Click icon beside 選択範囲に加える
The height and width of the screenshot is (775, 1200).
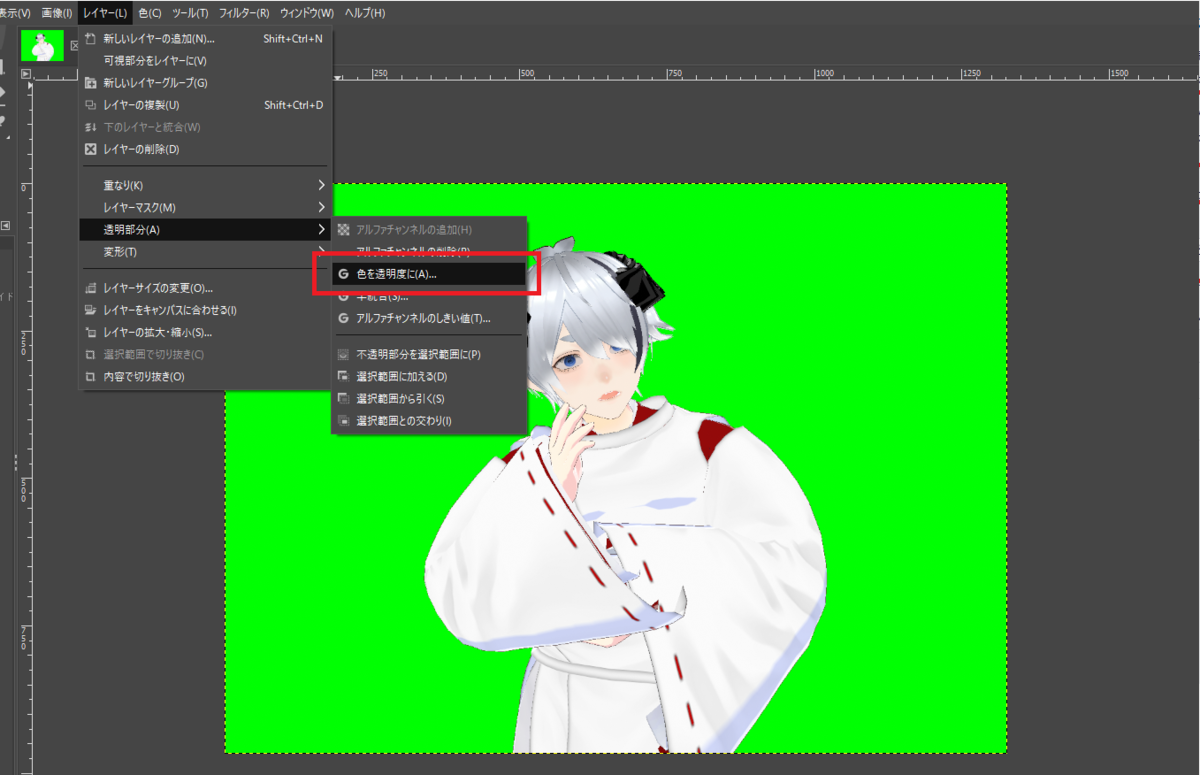pyautogui.click(x=344, y=376)
